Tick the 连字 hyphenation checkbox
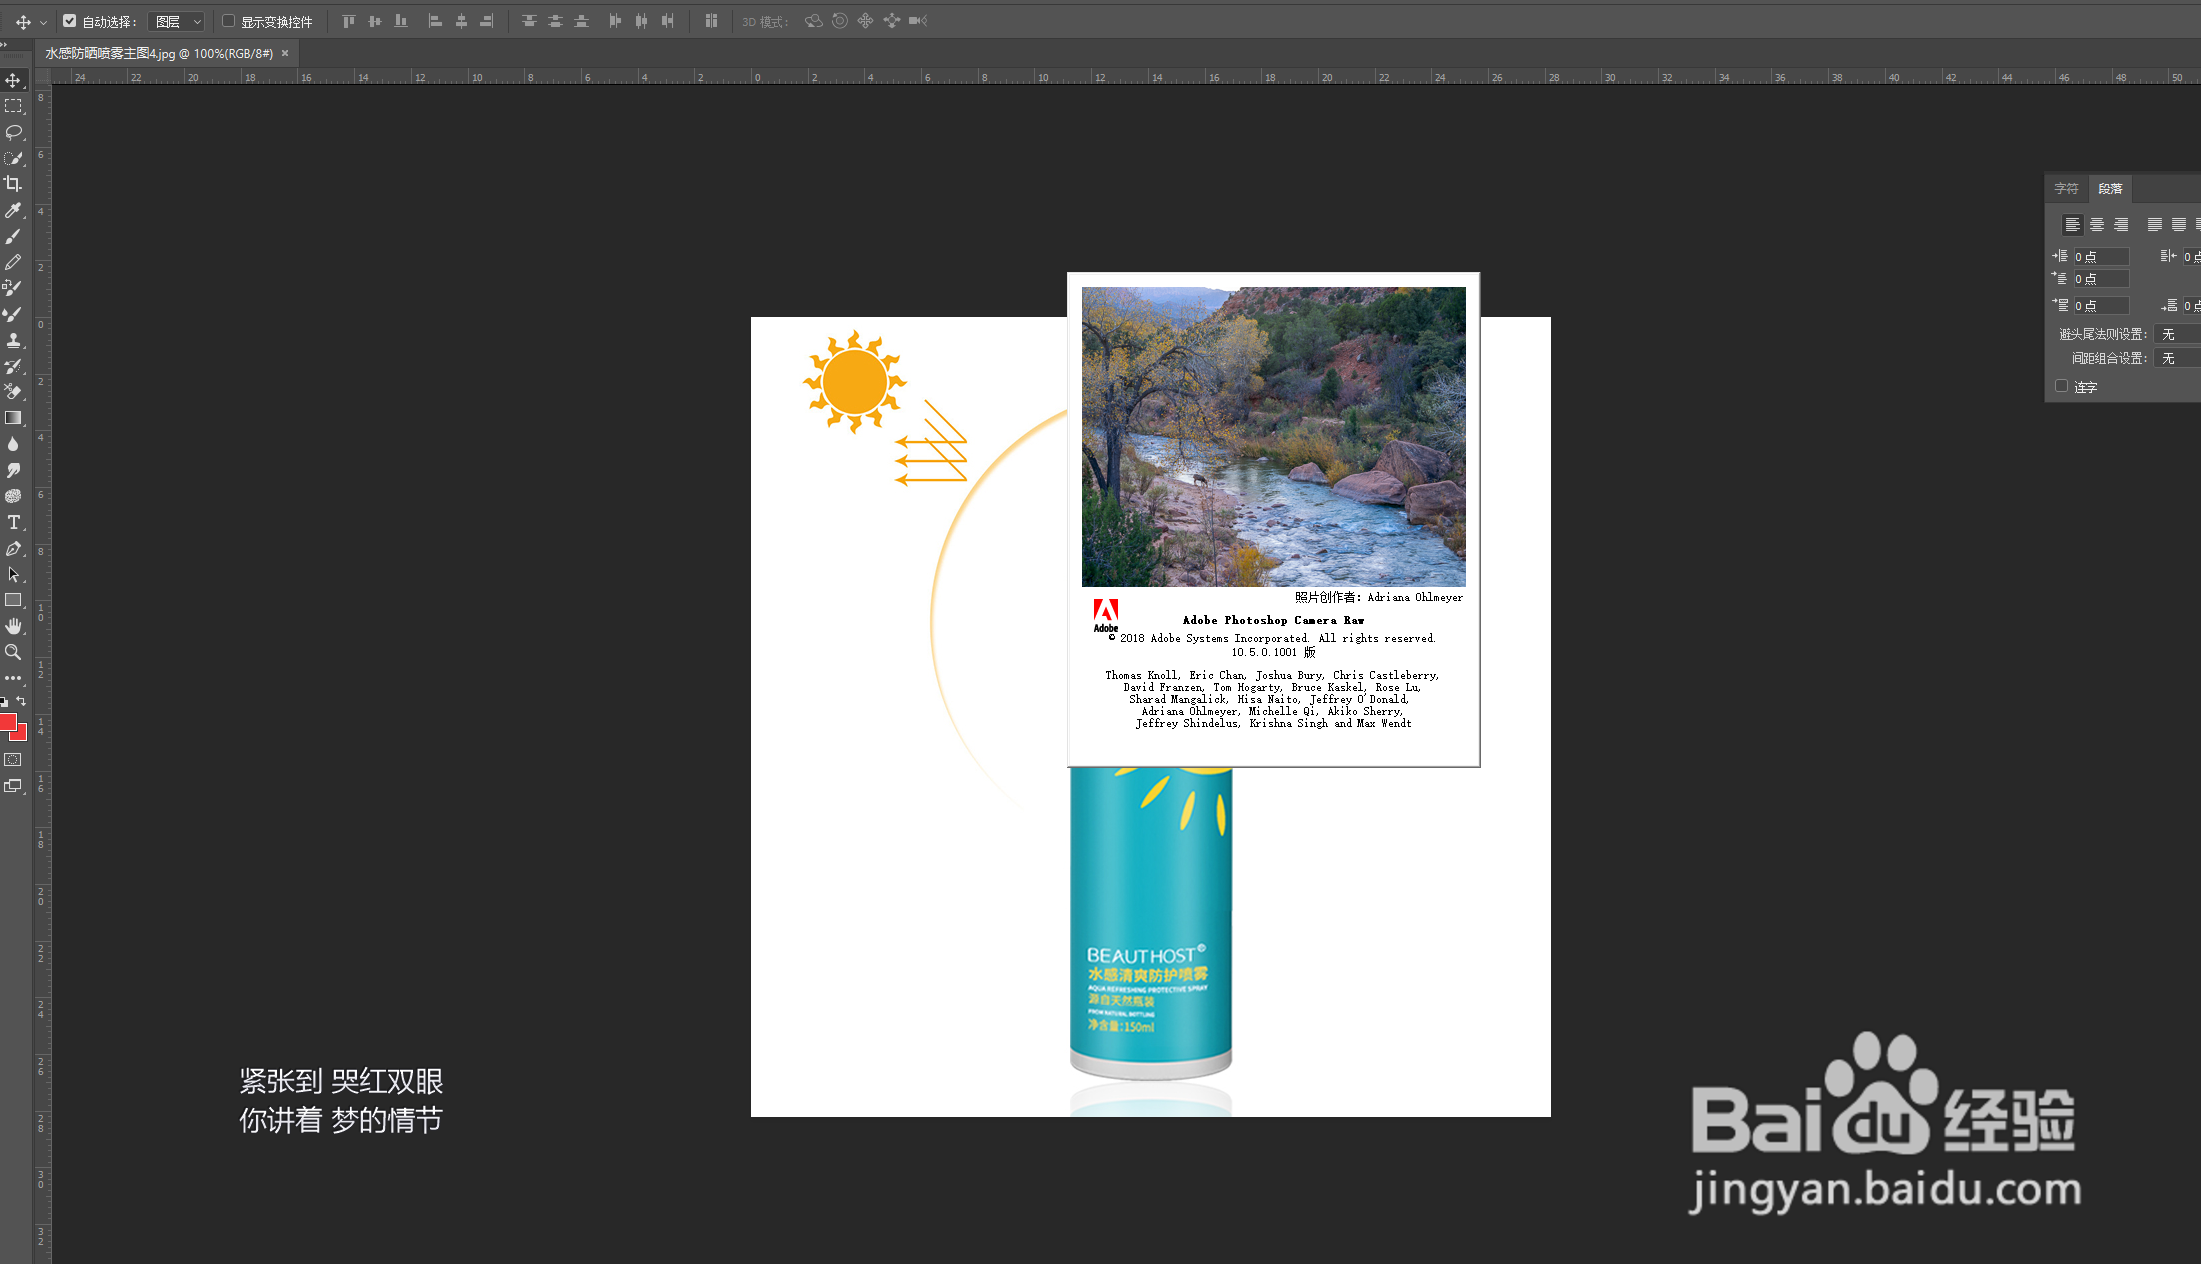The width and height of the screenshot is (2201, 1264). 2061,386
